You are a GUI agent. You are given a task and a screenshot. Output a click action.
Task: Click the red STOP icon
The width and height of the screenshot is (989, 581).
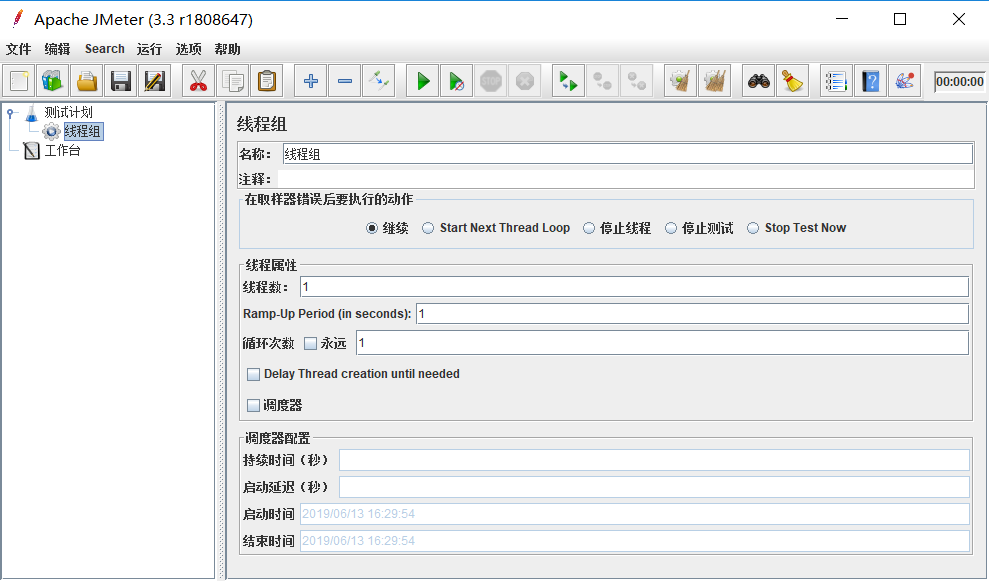coord(491,81)
